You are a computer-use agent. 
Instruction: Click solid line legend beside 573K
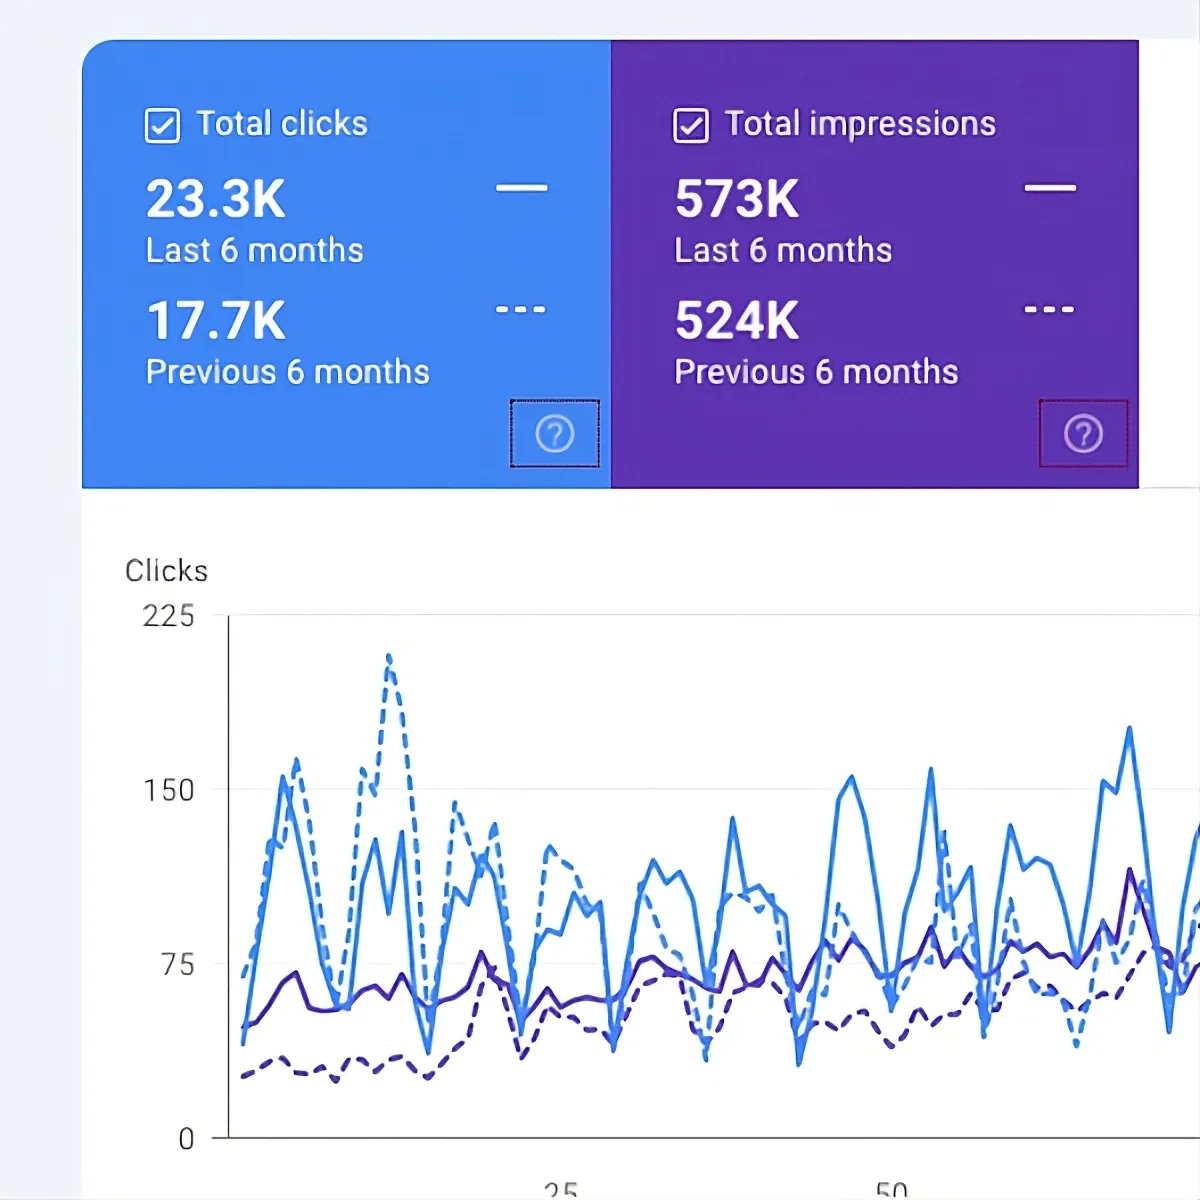[1050, 187]
